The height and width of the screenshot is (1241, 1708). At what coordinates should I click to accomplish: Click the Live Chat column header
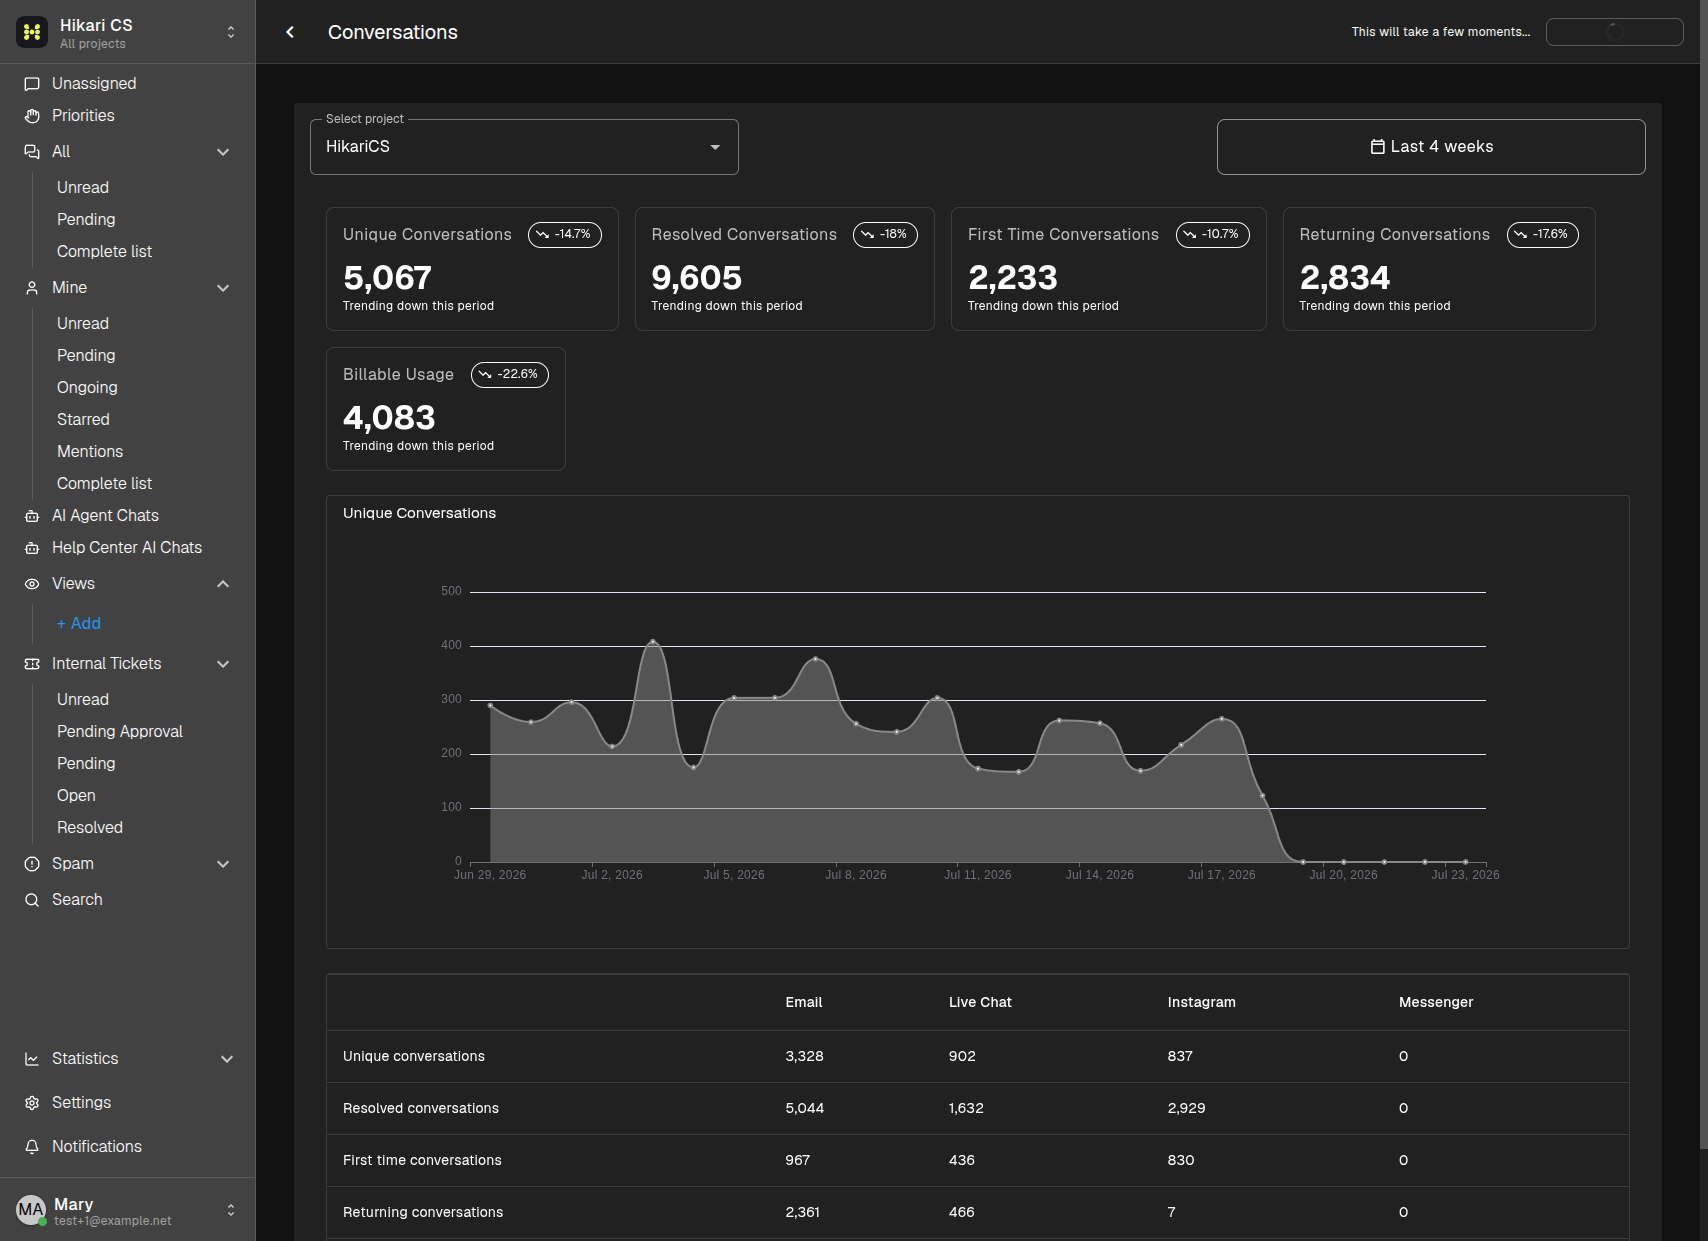pyautogui.click(x=980, y=1003)
